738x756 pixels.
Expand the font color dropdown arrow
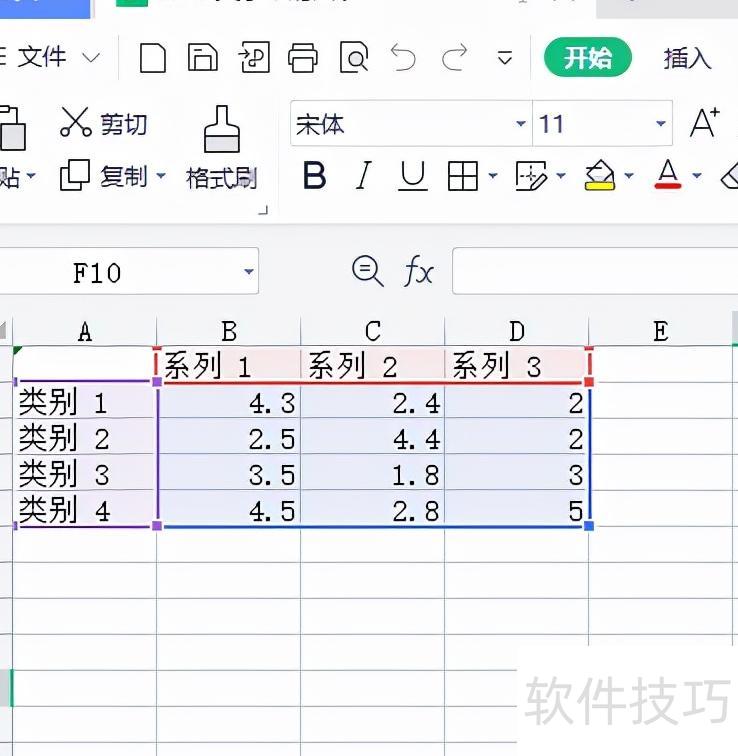point(697,176)
